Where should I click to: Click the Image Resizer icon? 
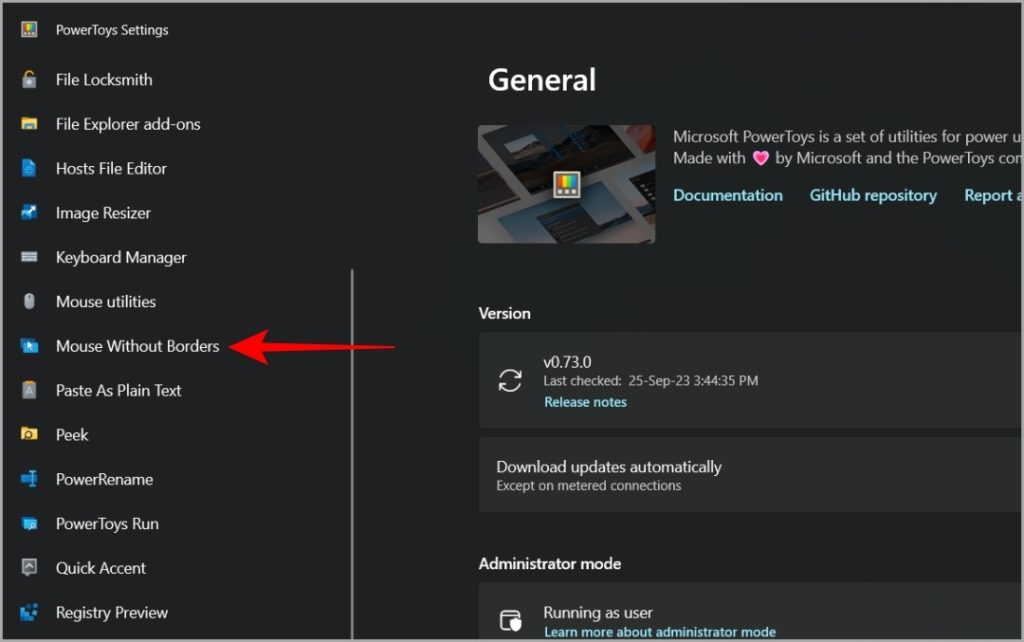pyautogui.click(x=29, y=212)
